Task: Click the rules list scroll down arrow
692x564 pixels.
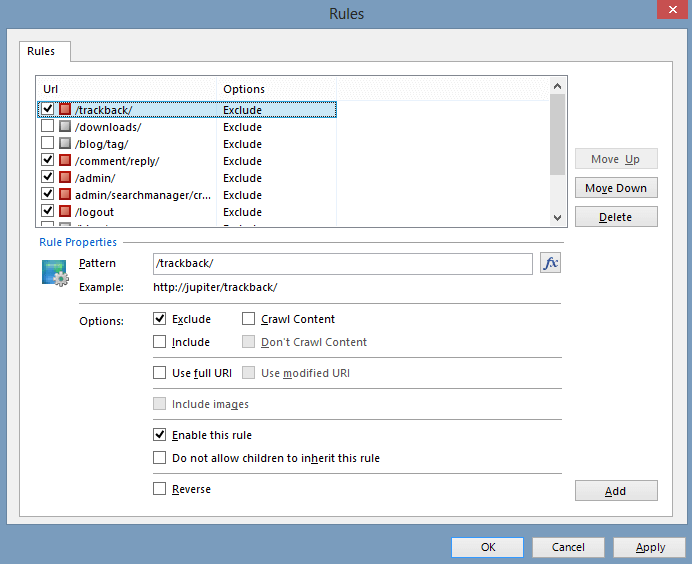Action: pos(557,218)
